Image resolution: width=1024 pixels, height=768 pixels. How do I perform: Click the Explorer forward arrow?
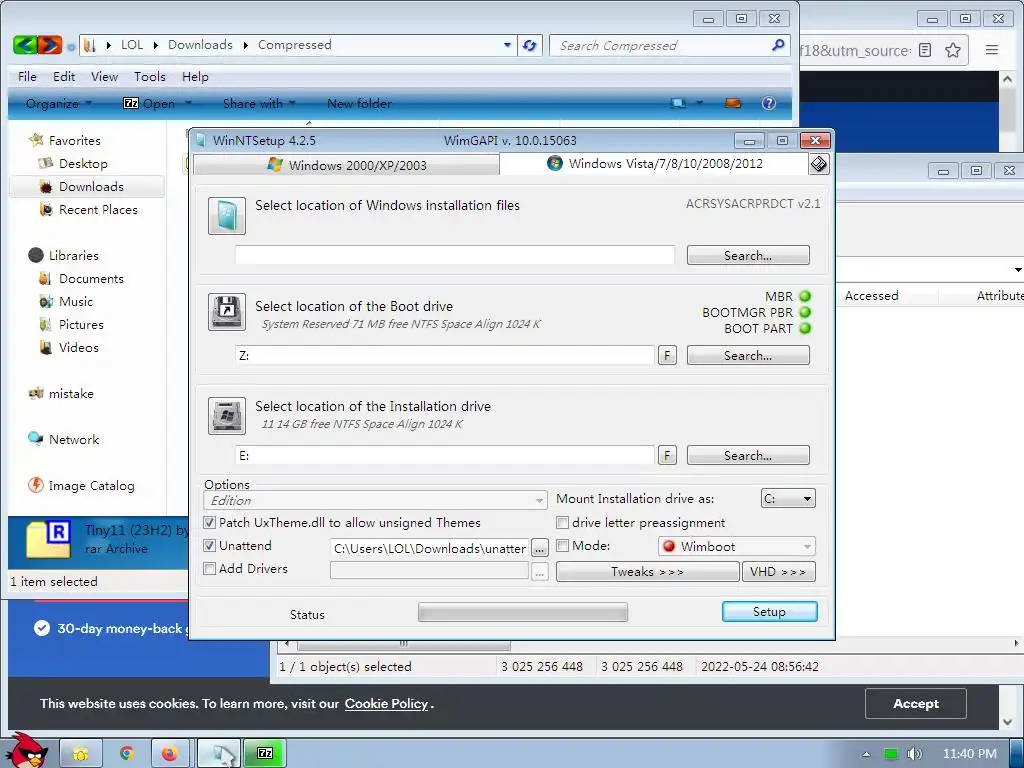tap(50, 45)
